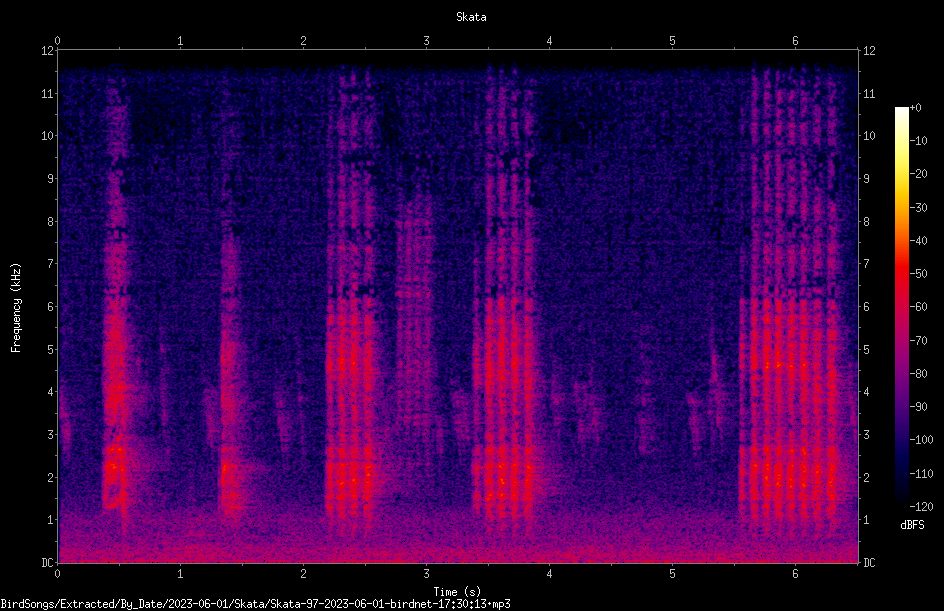Click the -120 label on the color scale
944x611 pixels.
click(x=922, y=506)
